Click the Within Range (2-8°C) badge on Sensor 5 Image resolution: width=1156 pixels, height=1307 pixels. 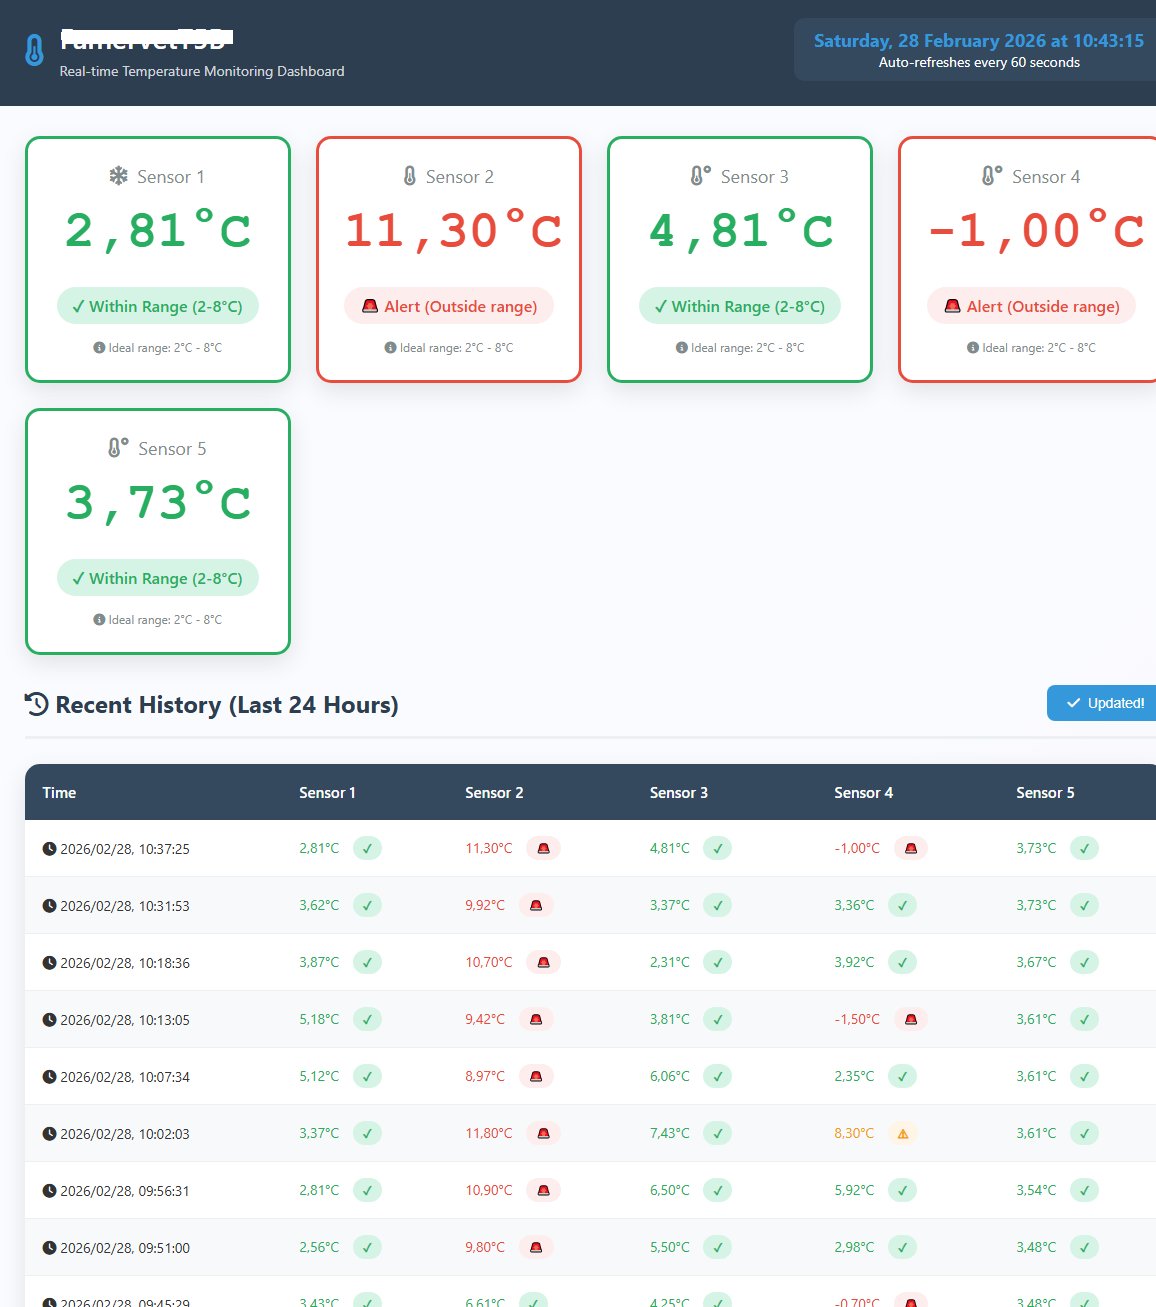click(157, 577)
